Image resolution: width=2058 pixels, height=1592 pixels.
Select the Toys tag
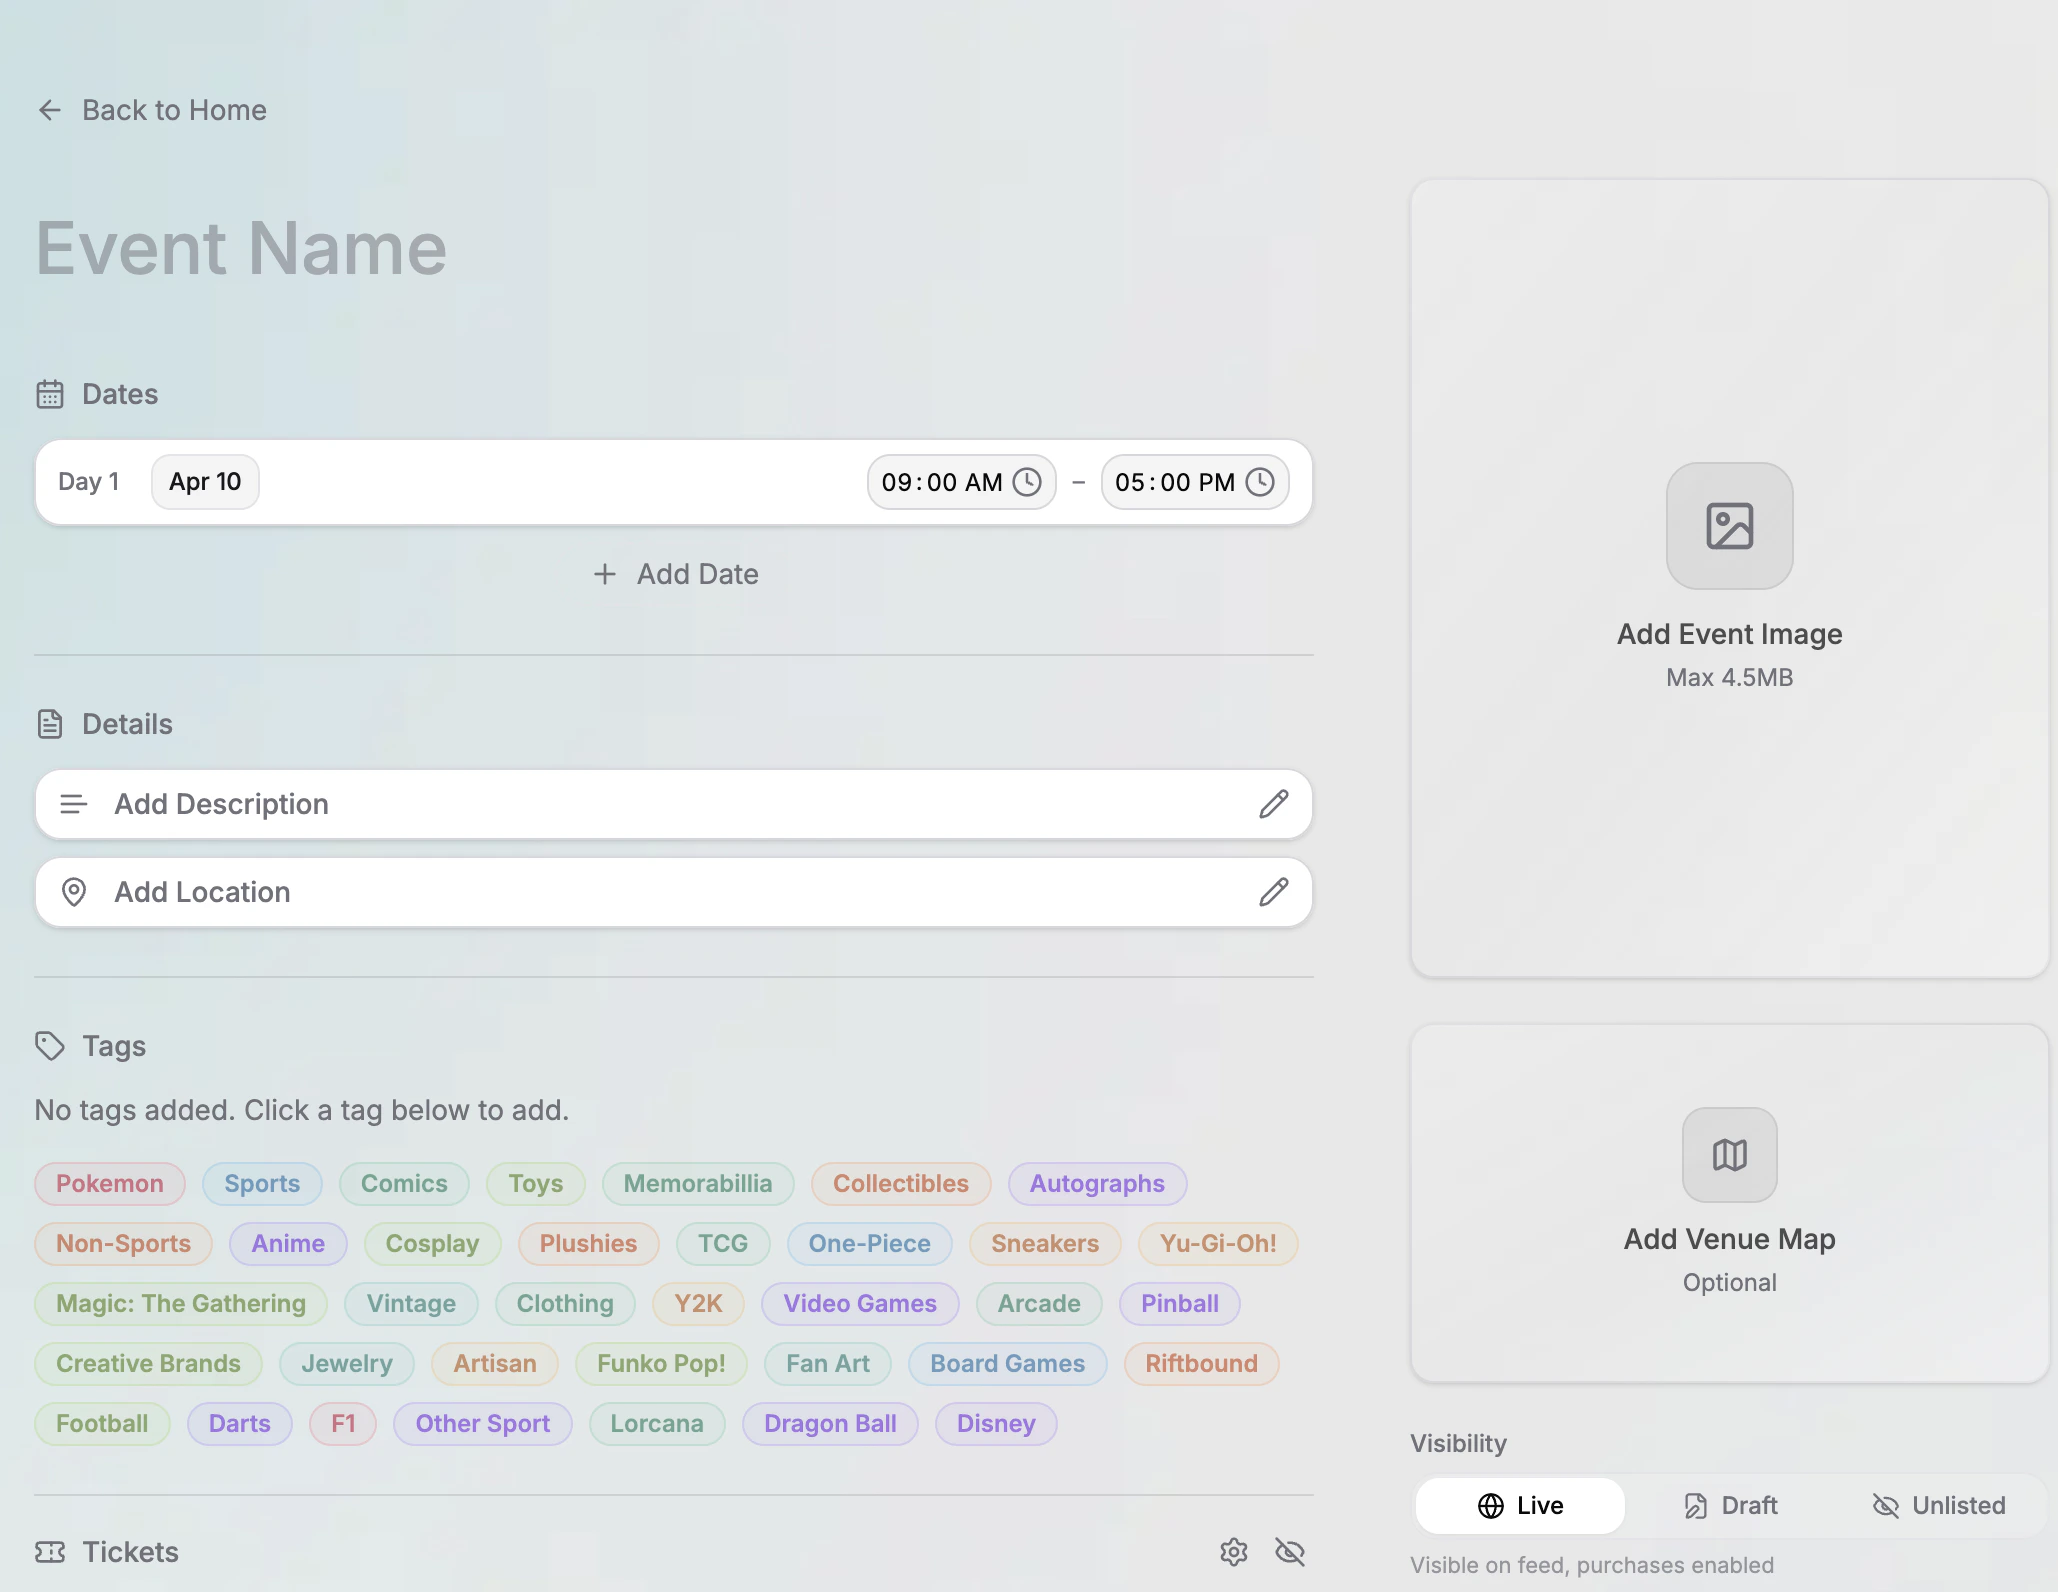pos(536,1184)
